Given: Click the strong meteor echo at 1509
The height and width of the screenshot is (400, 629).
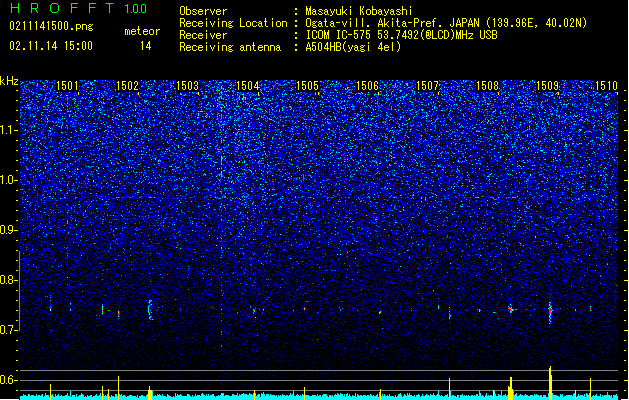Looking at the screenshot, I should click(550, 313).
